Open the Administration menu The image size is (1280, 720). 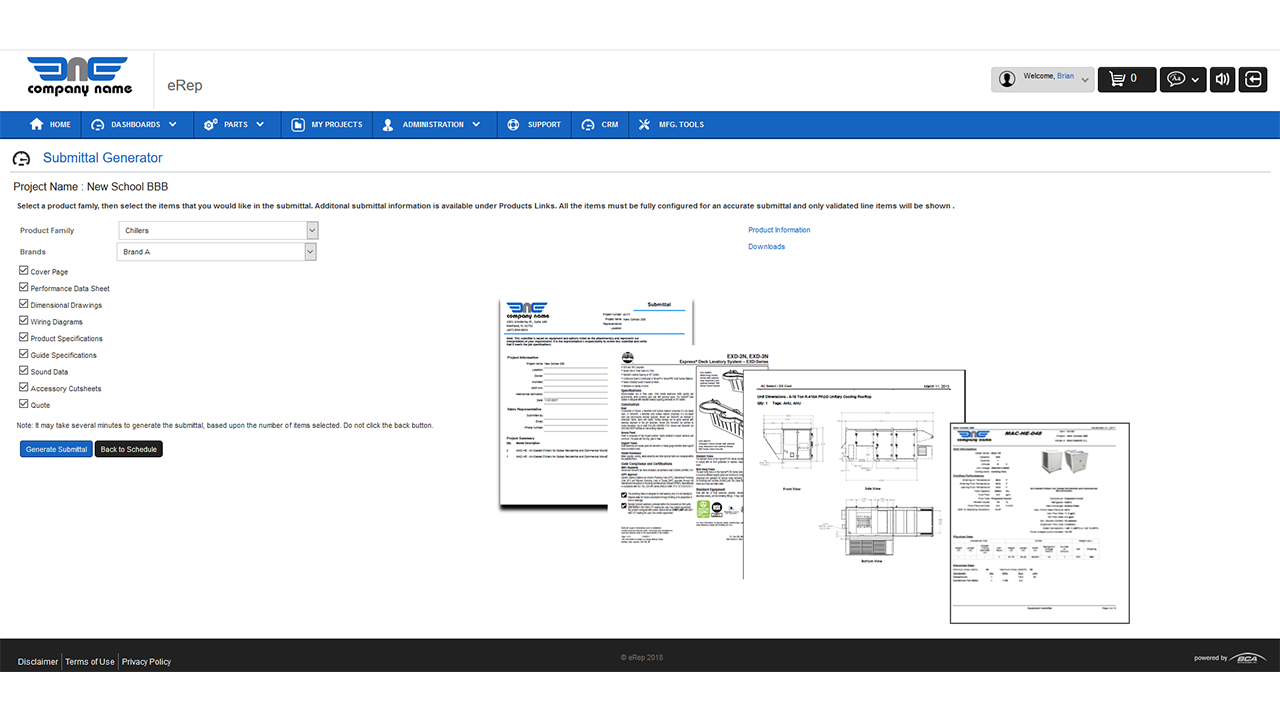pyautogui.click(x=433, y=125)
